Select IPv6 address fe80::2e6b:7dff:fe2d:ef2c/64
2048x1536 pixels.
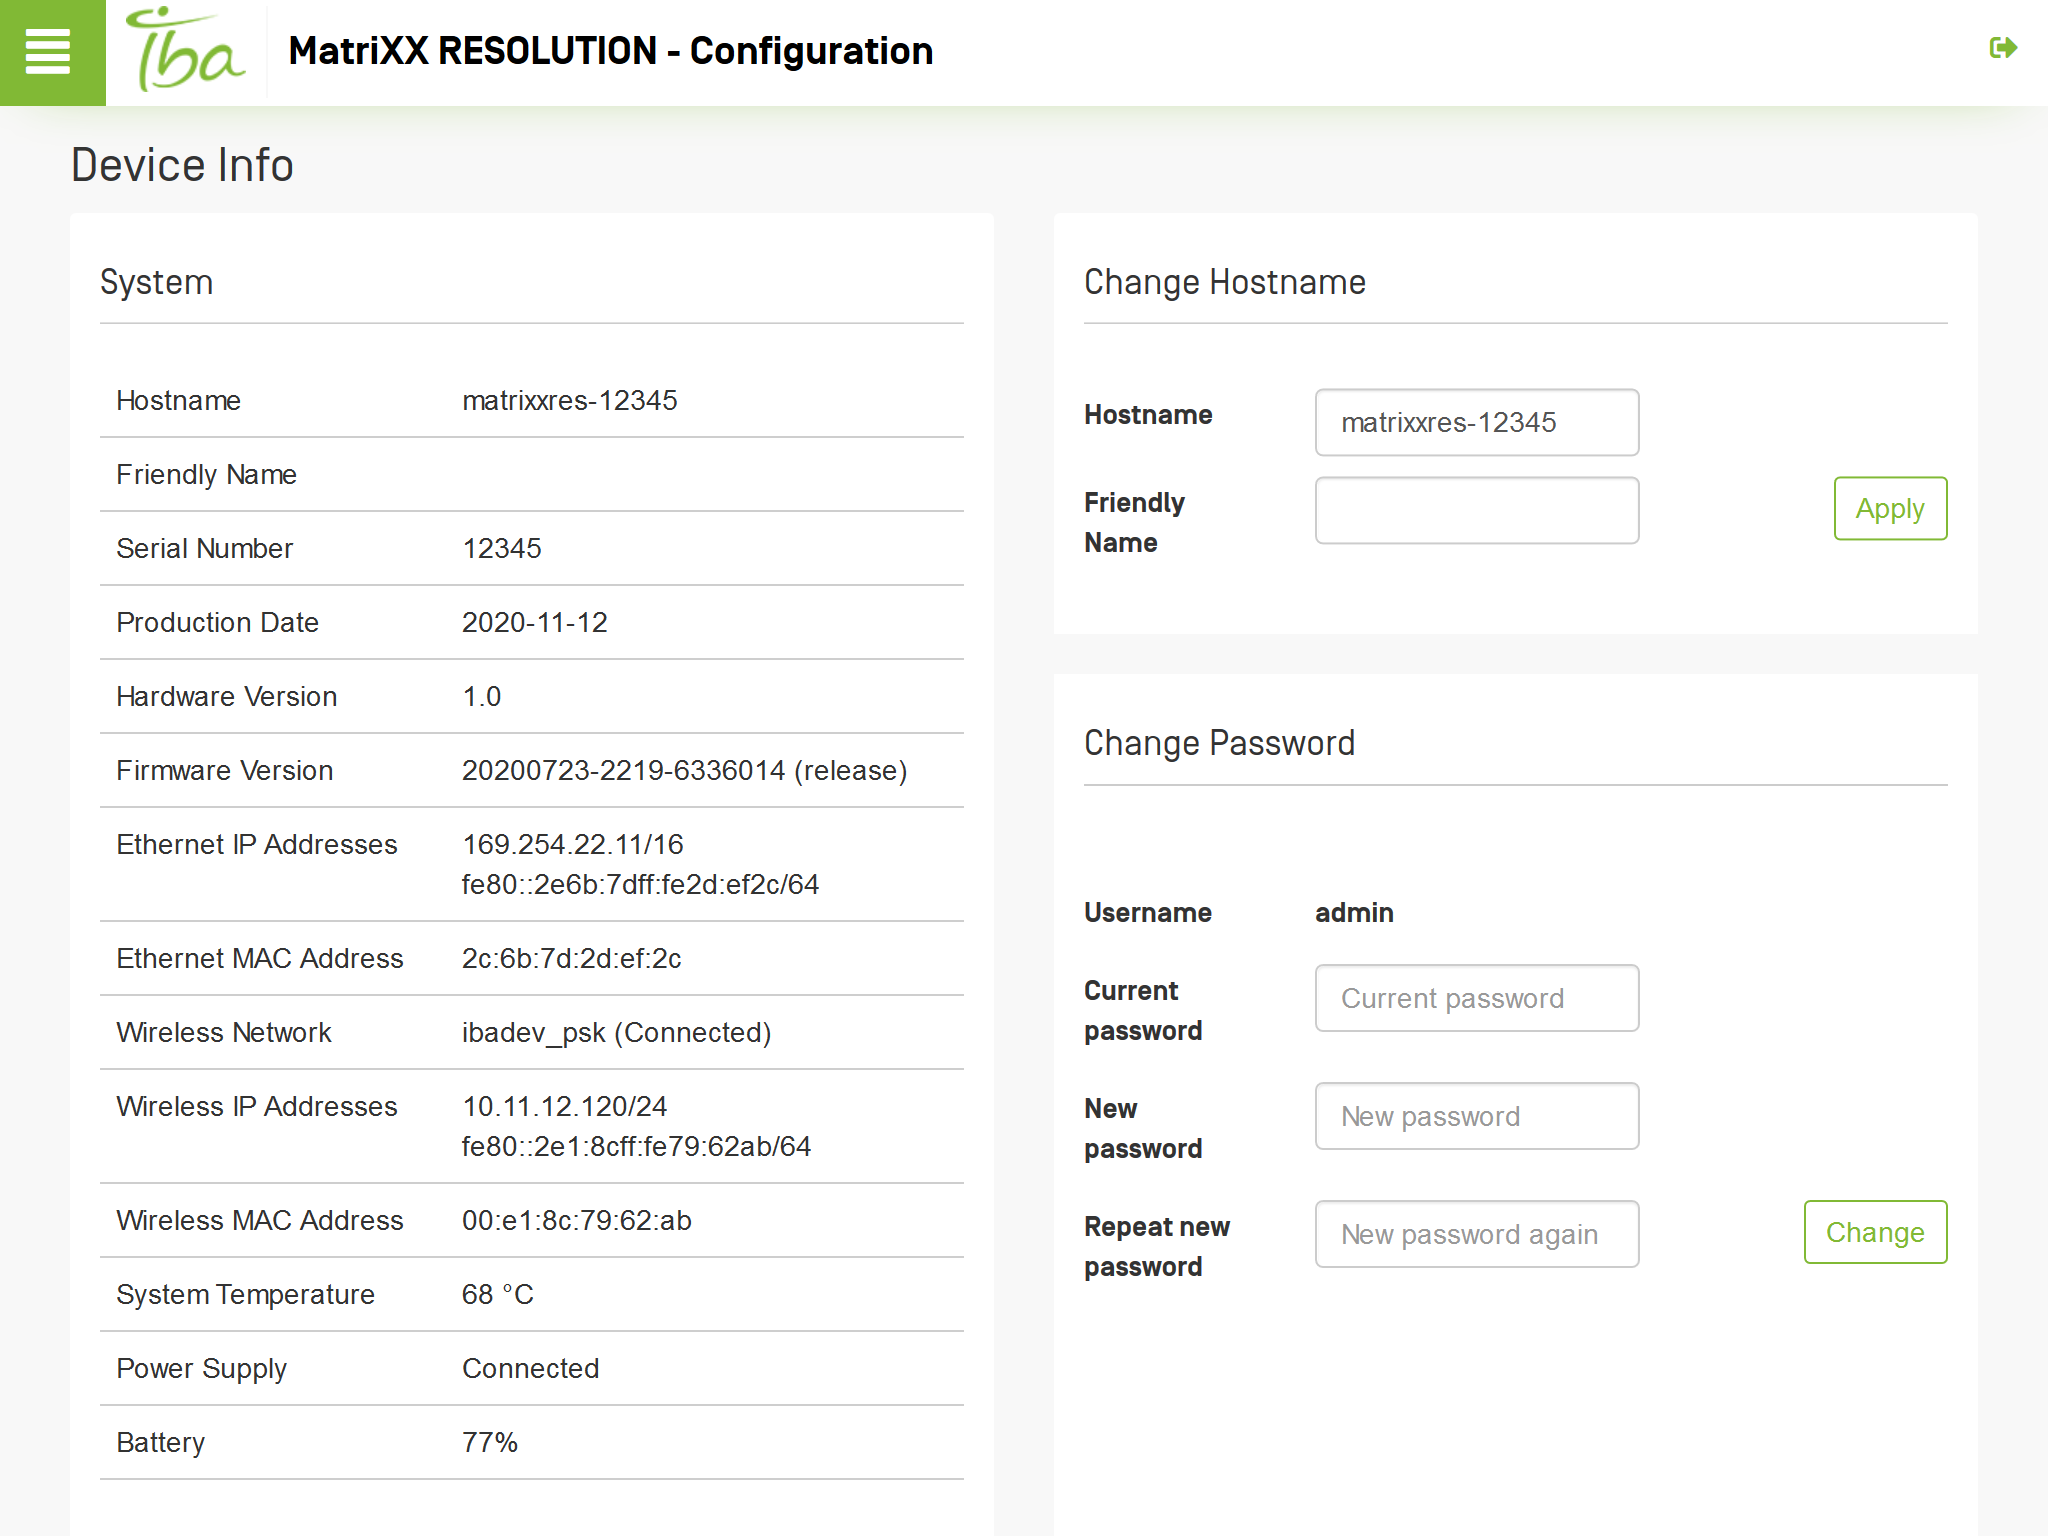[x=640, y=885]
